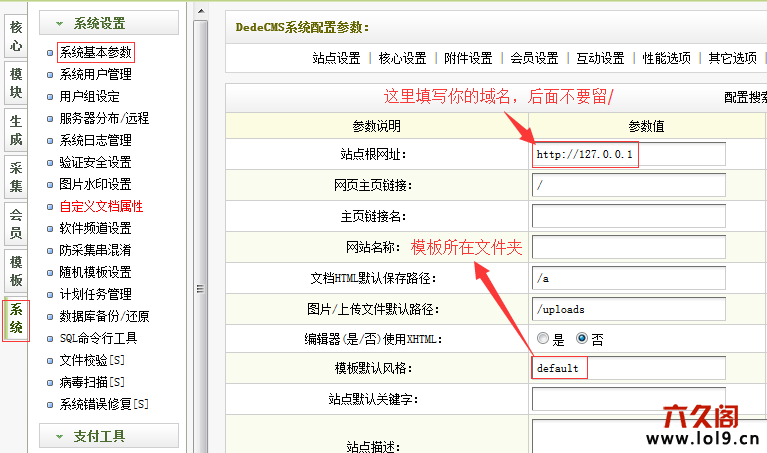Click the 站点默认关键字 input field
The image size is (767, 453).
(x=629, y=399)
